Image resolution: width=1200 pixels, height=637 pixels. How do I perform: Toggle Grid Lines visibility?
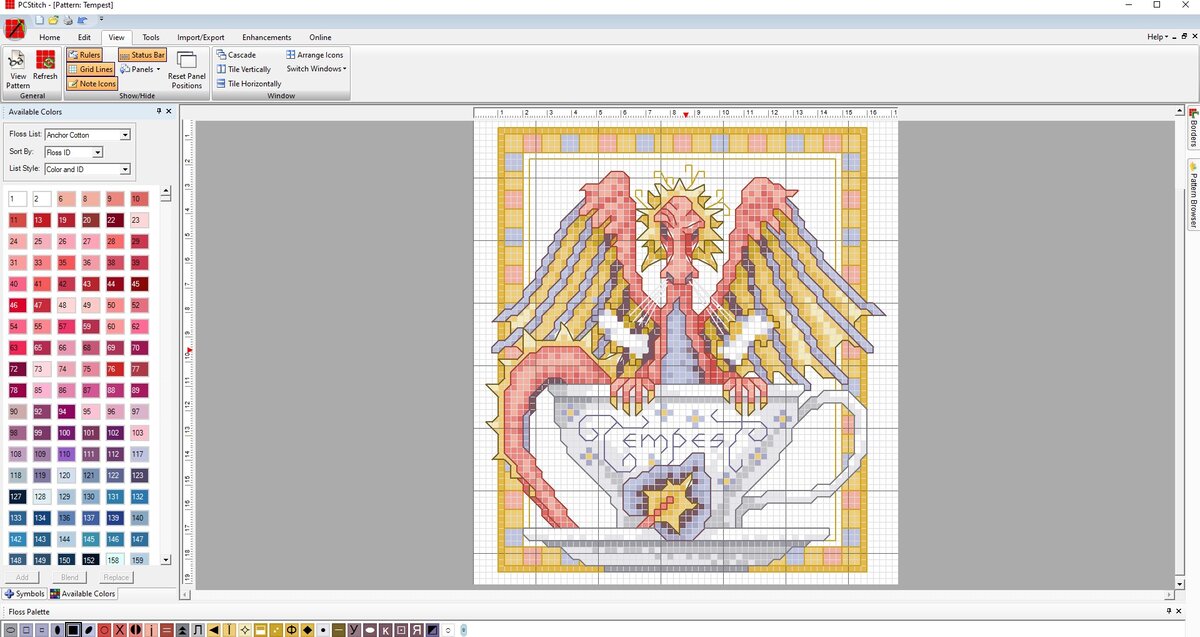[91, 69]
